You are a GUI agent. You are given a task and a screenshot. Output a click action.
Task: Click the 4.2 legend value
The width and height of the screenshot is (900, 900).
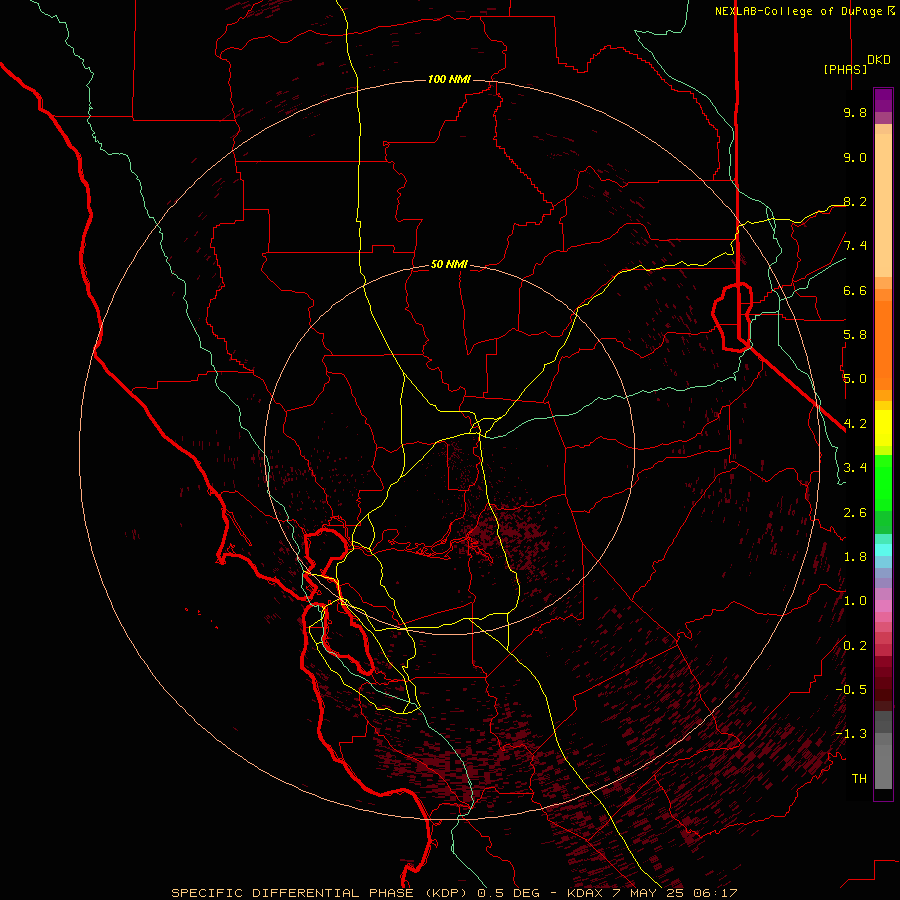[855, 424]
